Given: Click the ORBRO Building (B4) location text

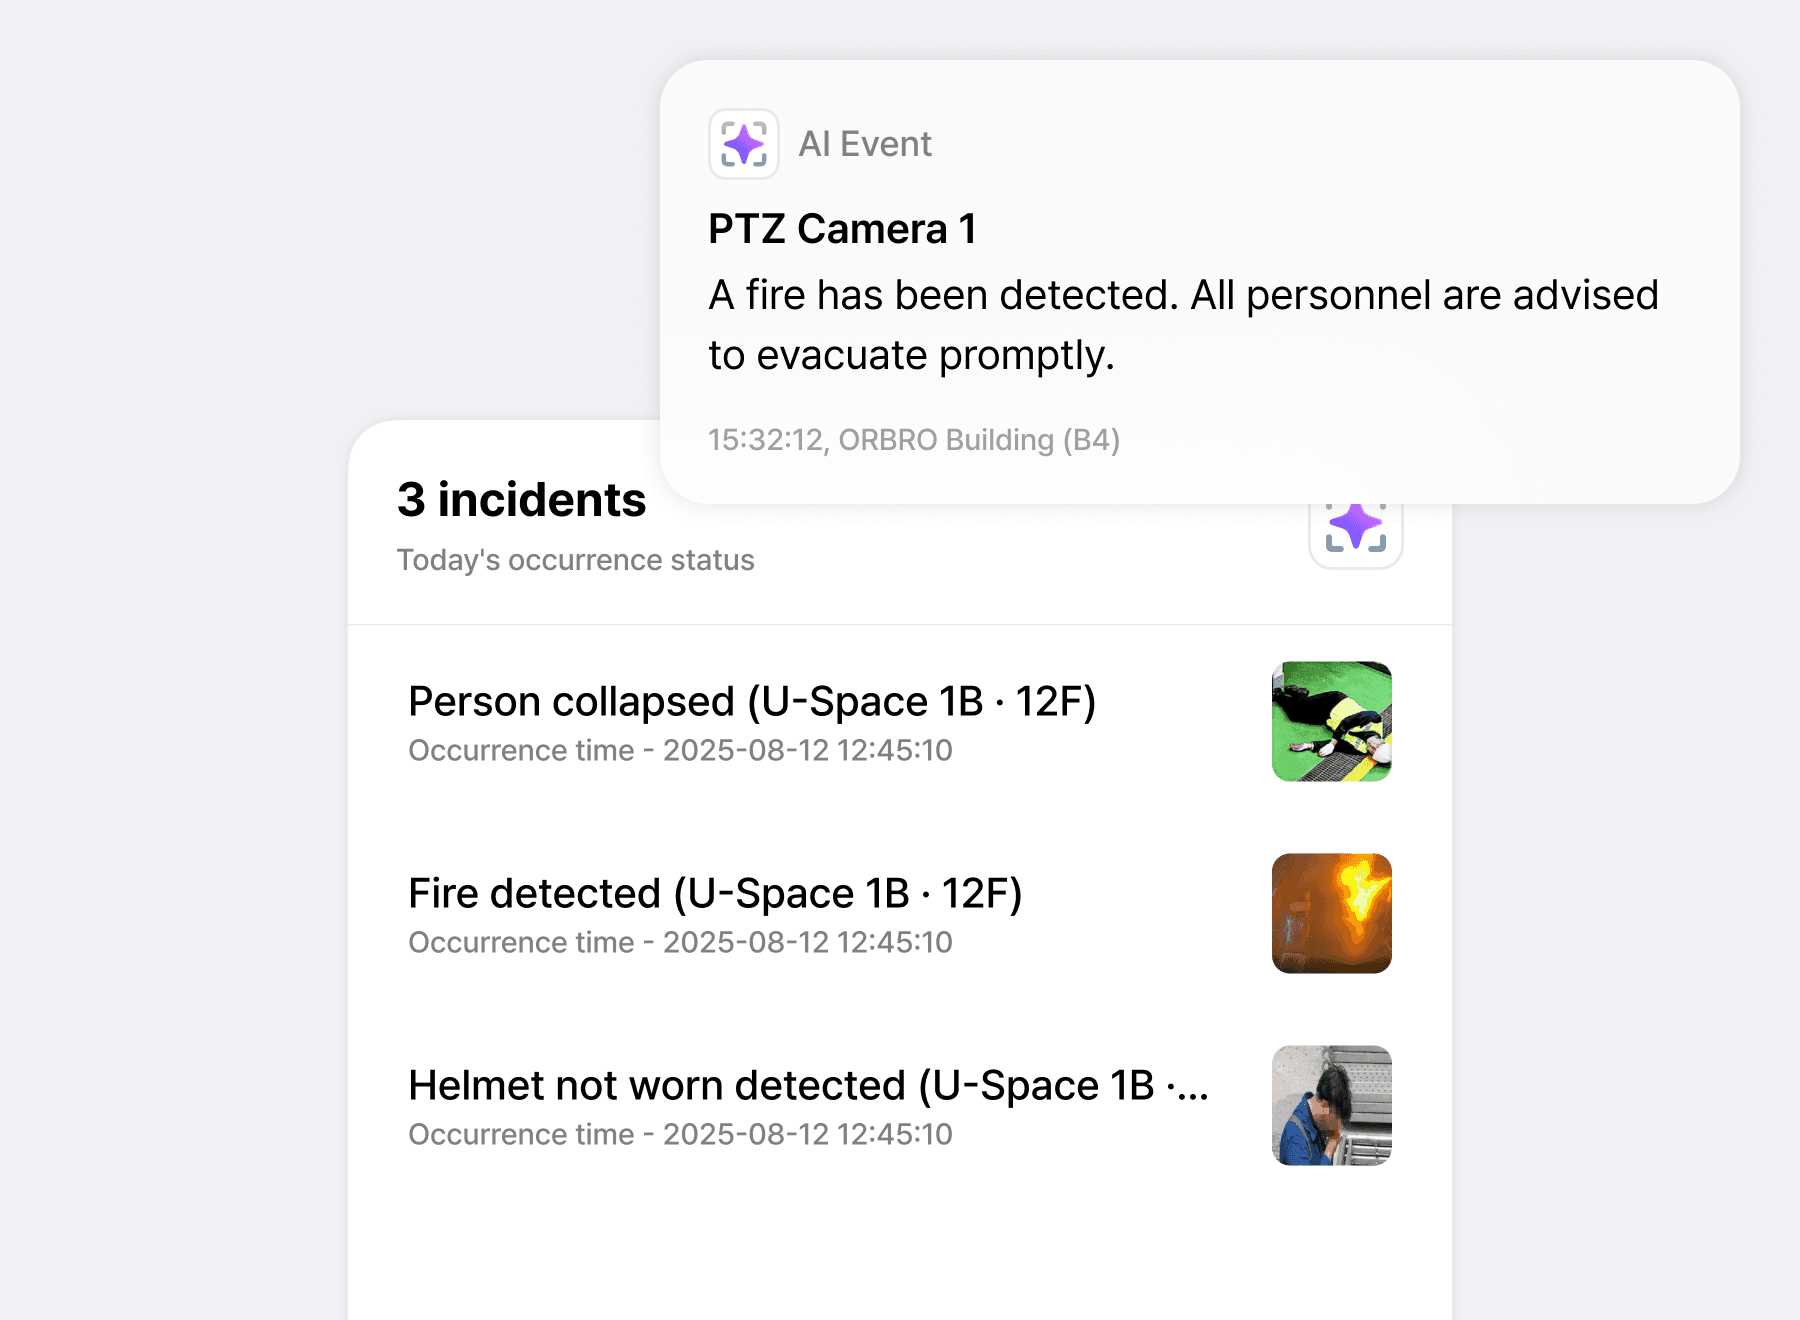Looking at the screenshot, I should (x=979, y=440).
